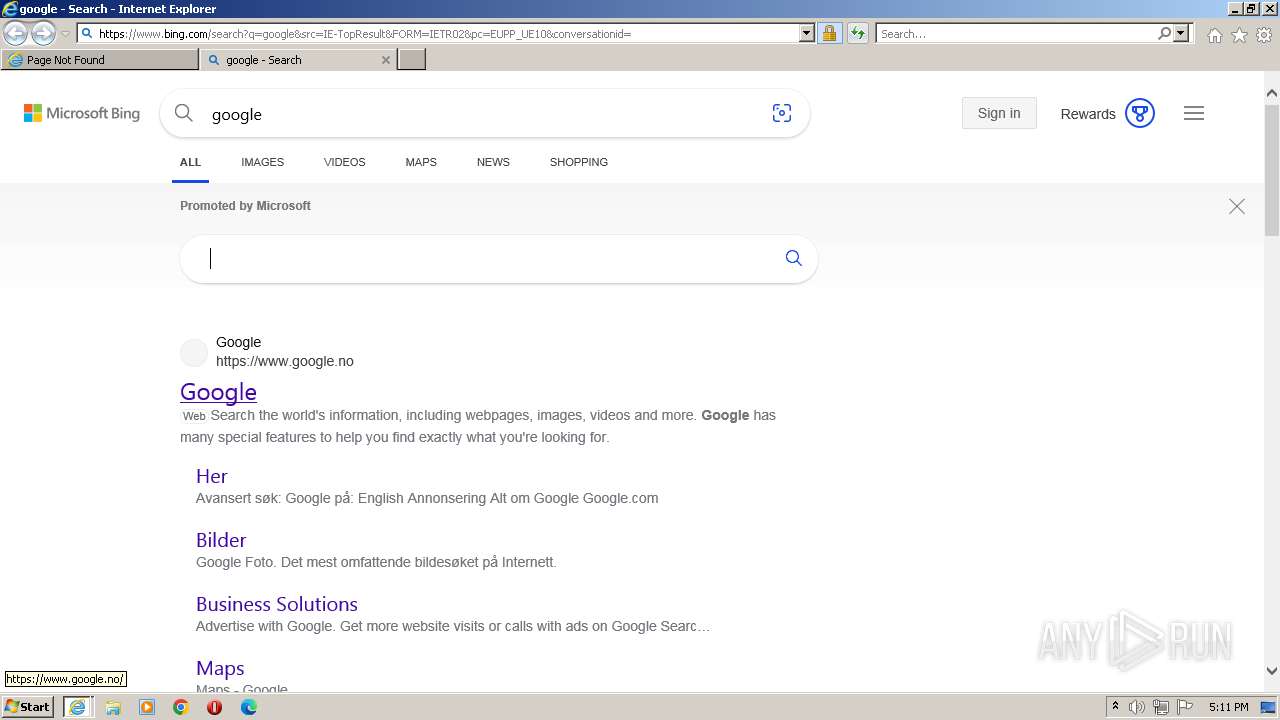
Task: Switch to the MAPS tab
Action: [421, 162]
